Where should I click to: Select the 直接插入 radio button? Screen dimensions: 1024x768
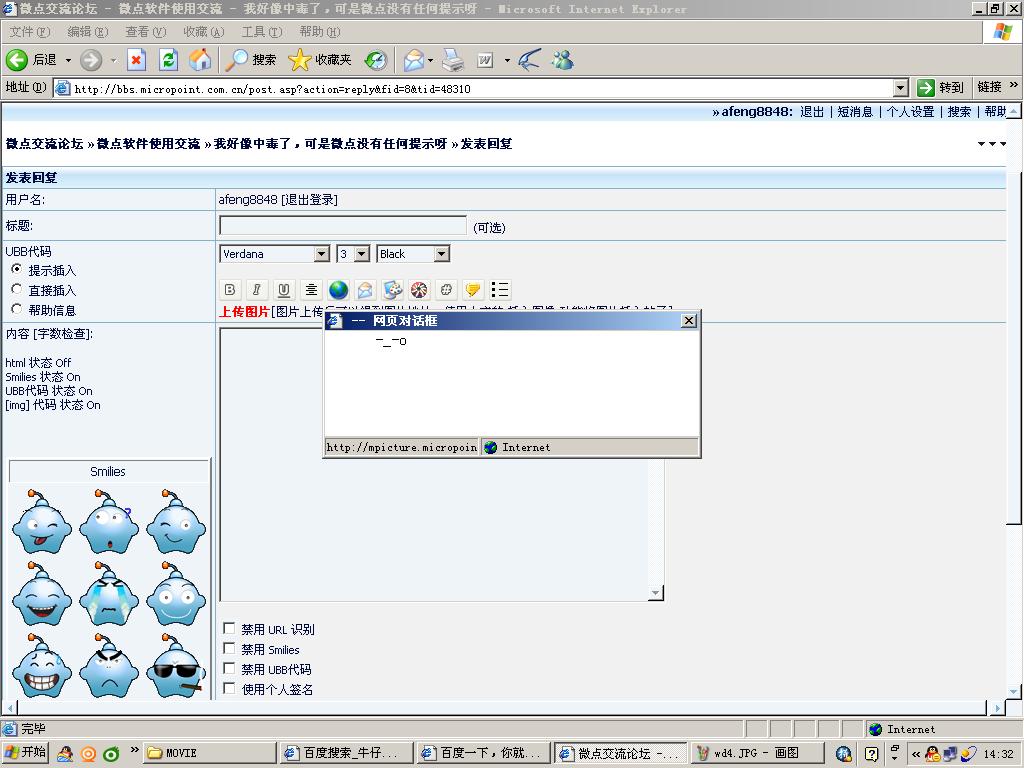point(16,289)
